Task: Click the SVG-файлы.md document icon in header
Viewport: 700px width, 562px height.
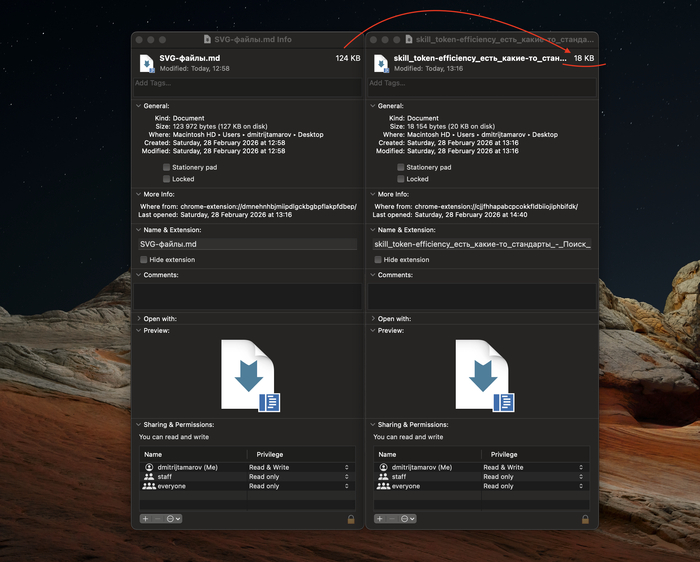Action: coord(147,63)
